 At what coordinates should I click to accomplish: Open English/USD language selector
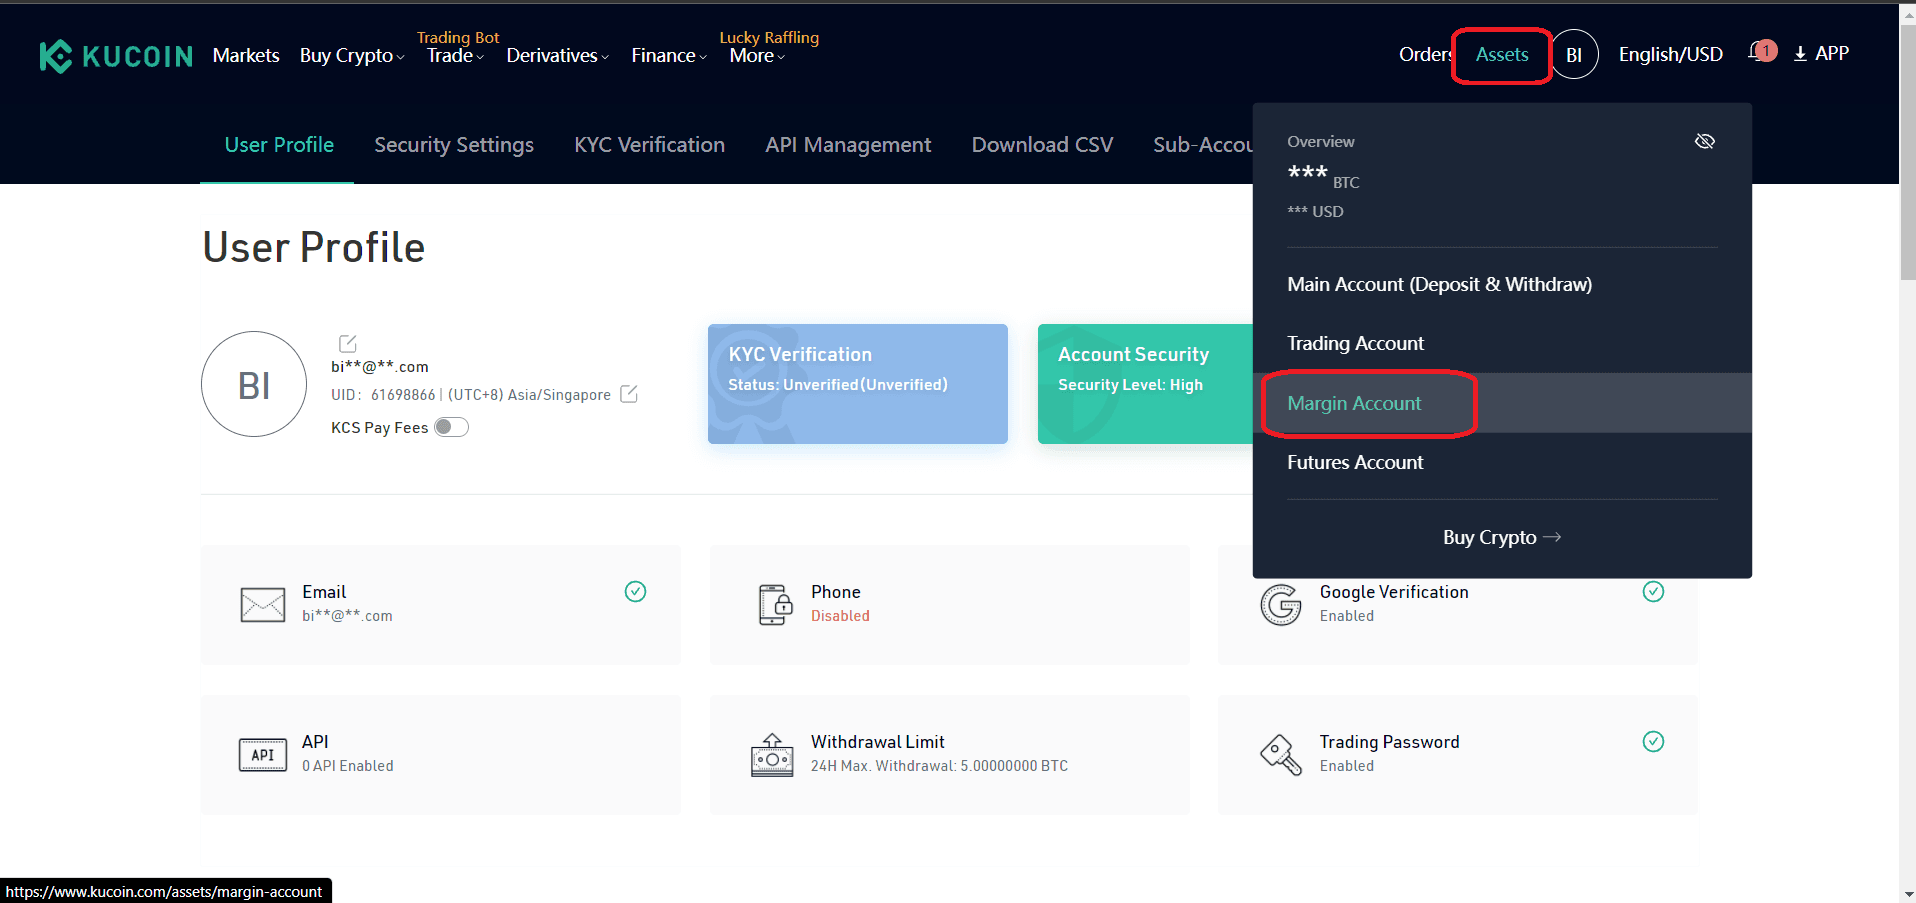[1670, 54]
